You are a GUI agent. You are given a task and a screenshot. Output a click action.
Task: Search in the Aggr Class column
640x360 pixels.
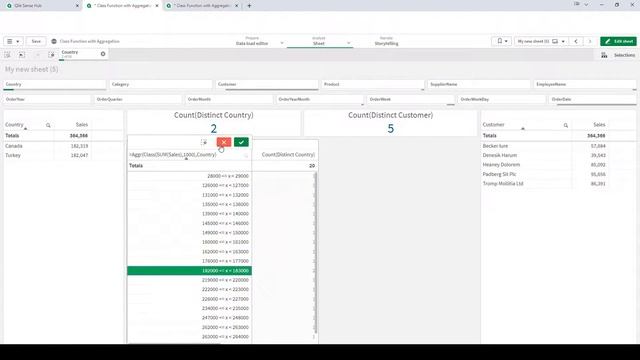pos(246,156)
